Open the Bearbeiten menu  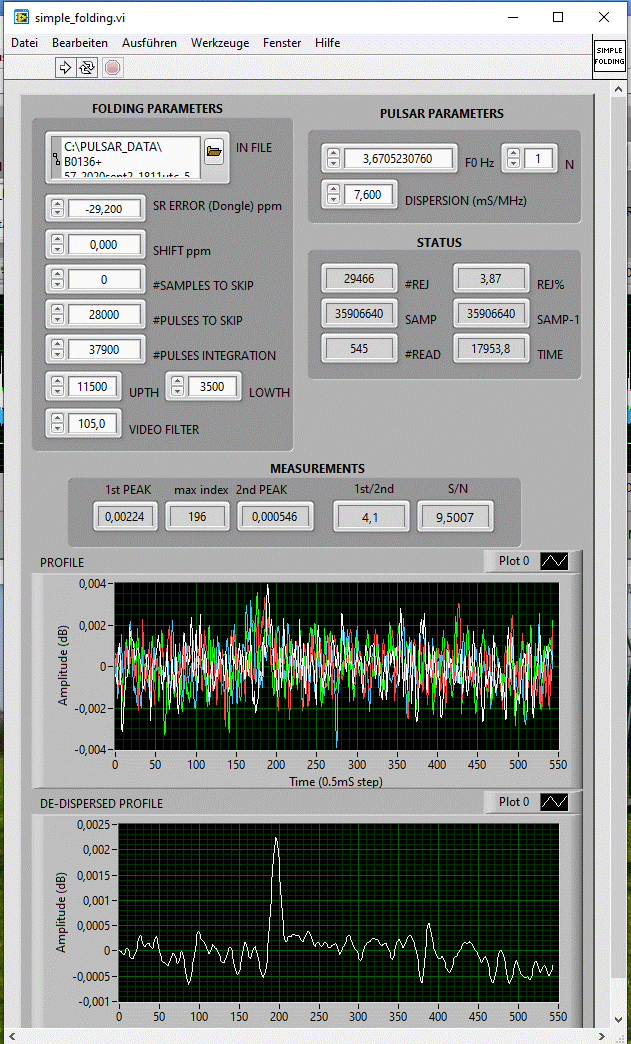tap(80, 43)
